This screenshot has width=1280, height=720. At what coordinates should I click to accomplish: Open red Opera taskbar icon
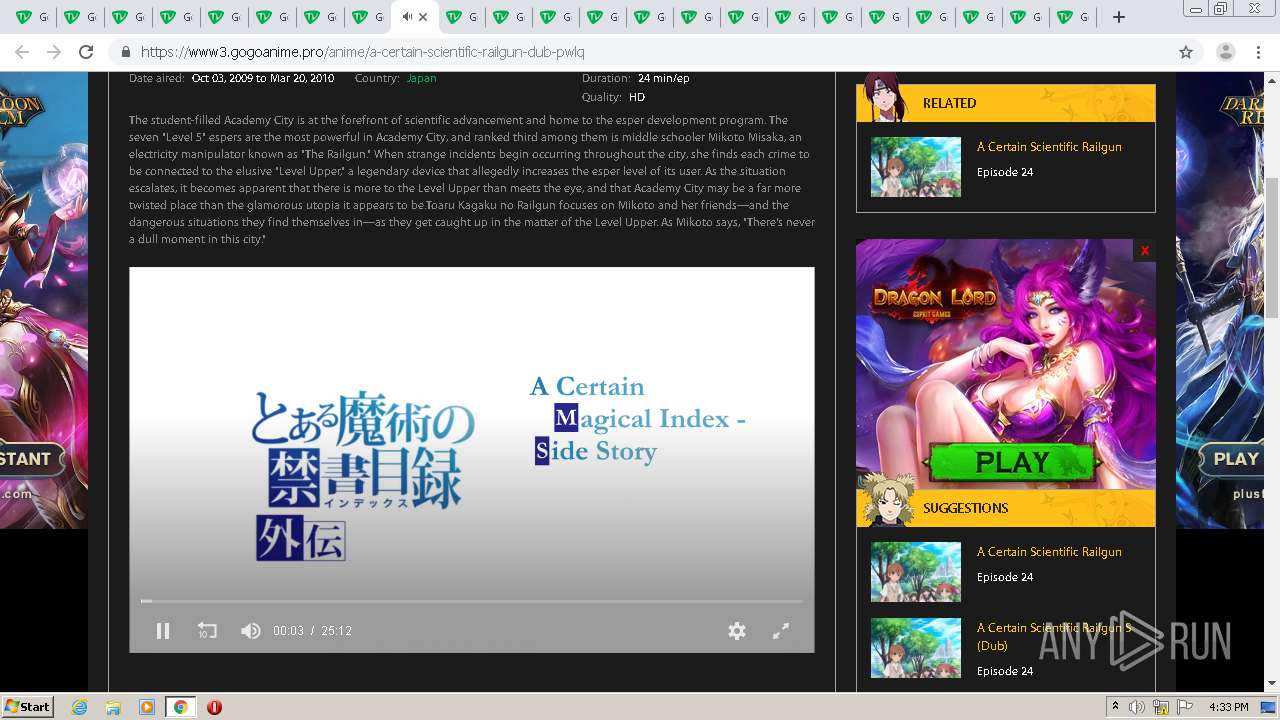214,707
